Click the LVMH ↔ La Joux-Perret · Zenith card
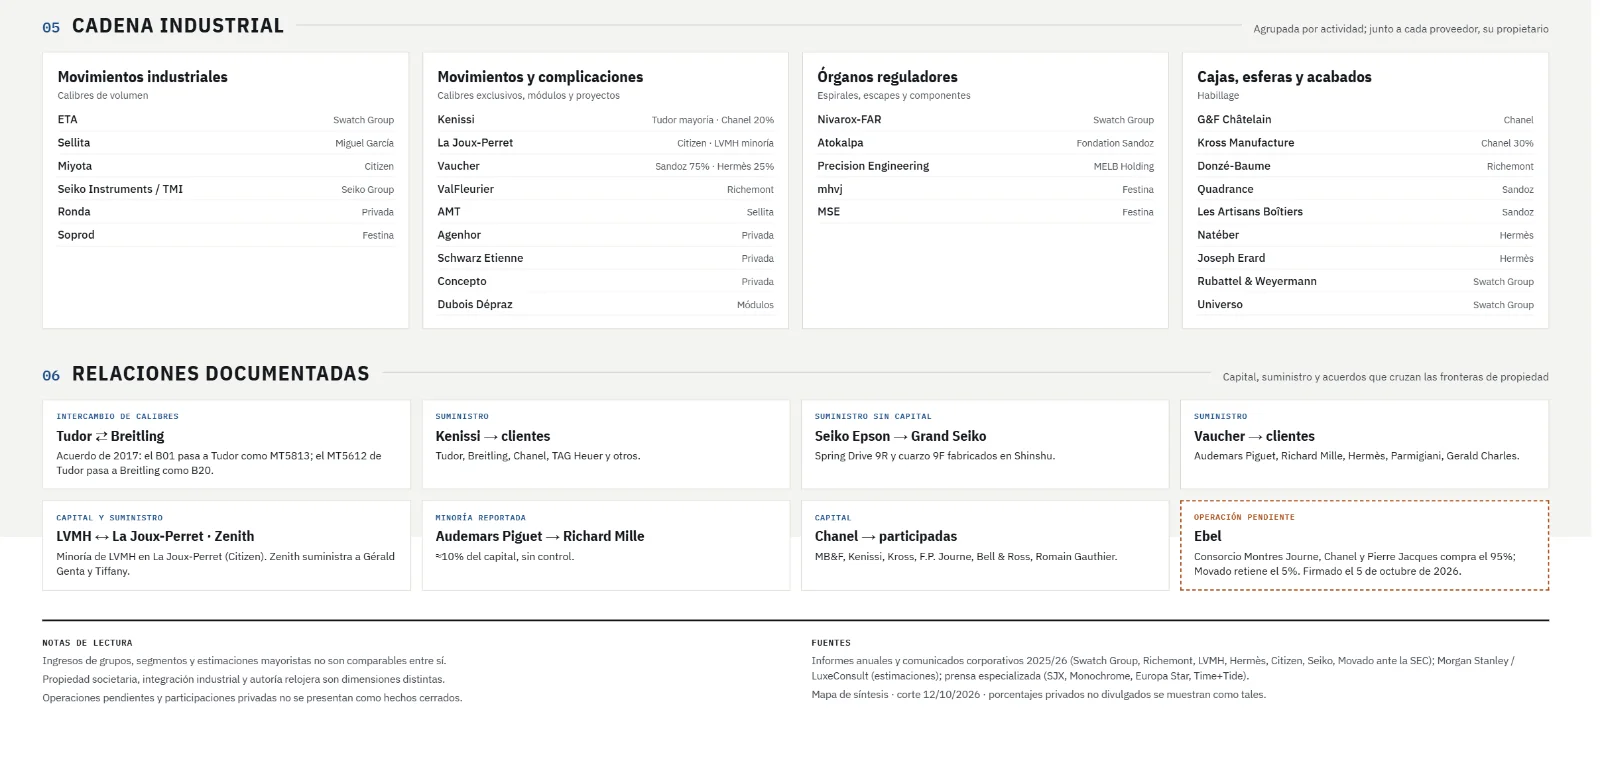Screen dimensions: 1600x761 pos(226,545)
